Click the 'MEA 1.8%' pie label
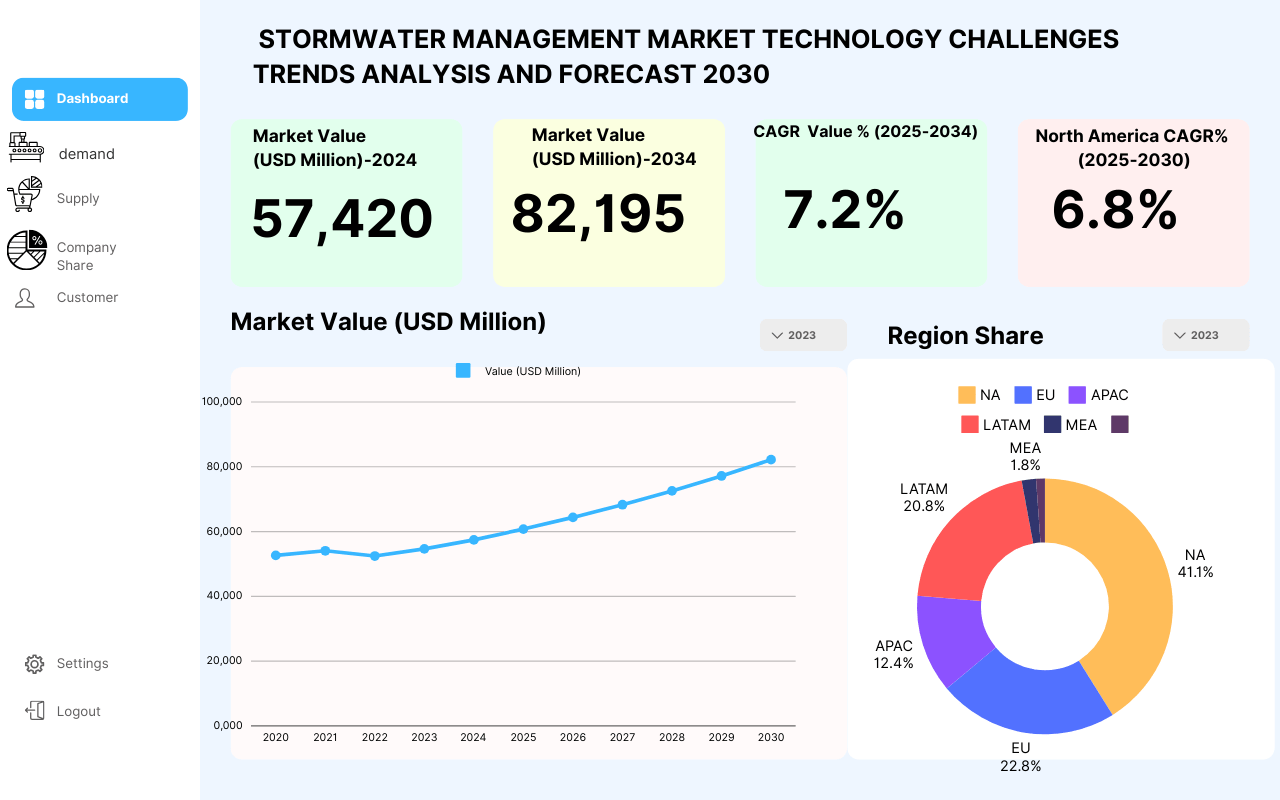This screenshot has width=1280, height=800. 1025,457
